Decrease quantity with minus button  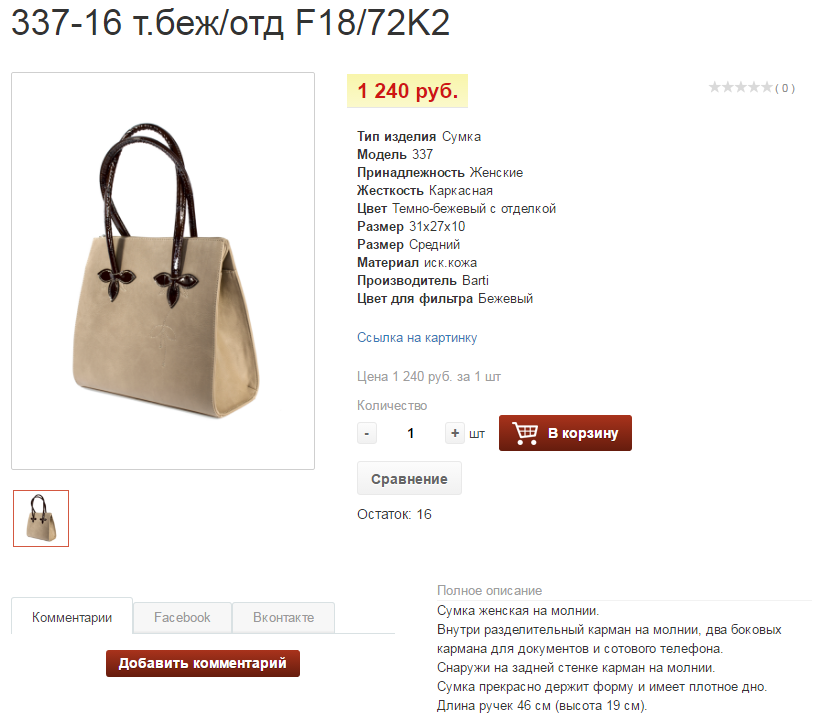[367, 433]
